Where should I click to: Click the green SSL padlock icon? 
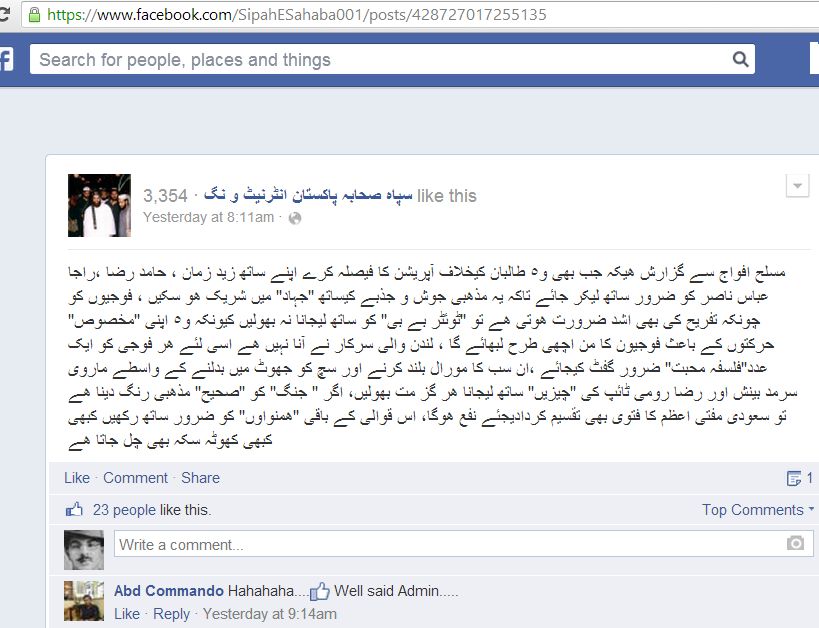(34, 15)
